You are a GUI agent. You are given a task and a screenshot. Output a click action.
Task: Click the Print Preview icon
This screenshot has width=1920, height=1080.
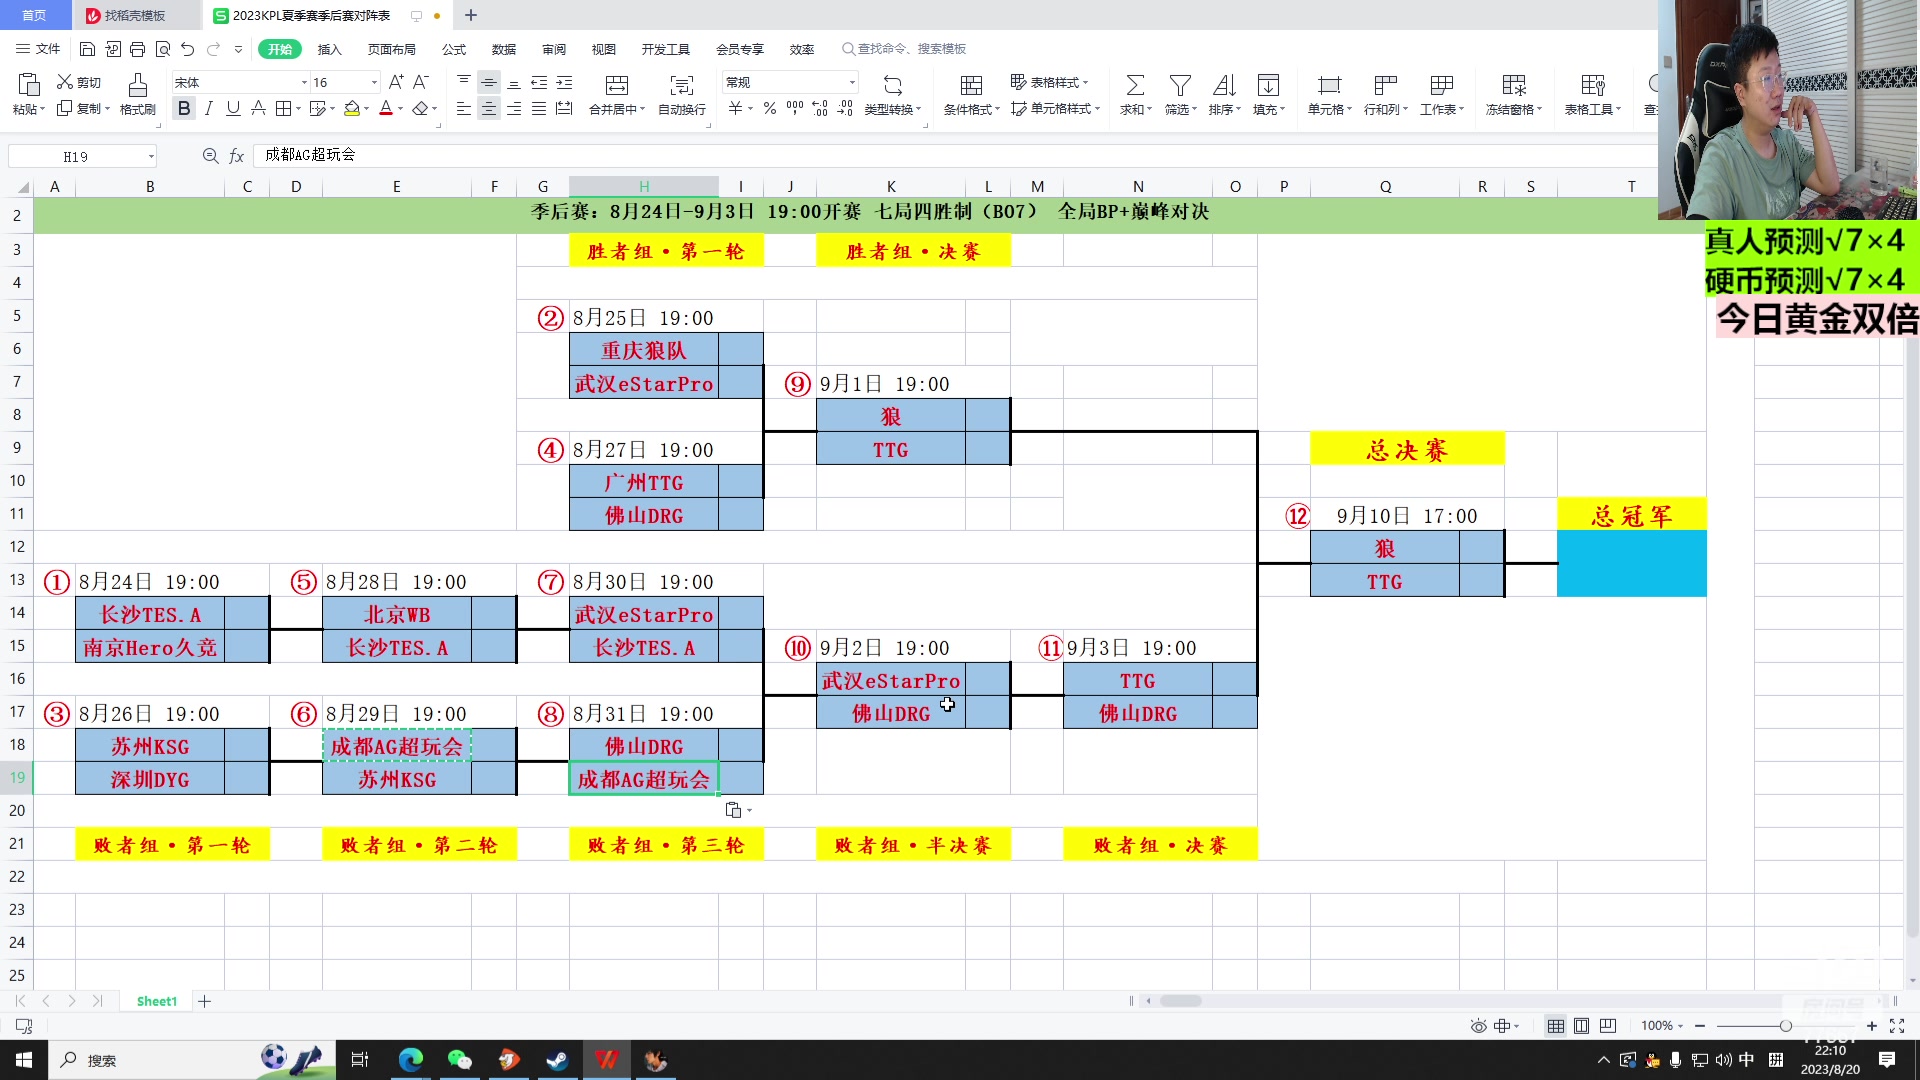click(162, 49)
